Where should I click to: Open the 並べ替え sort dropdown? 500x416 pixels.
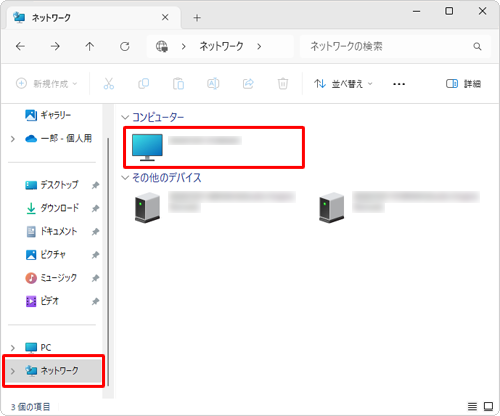(x=343, y=84)
